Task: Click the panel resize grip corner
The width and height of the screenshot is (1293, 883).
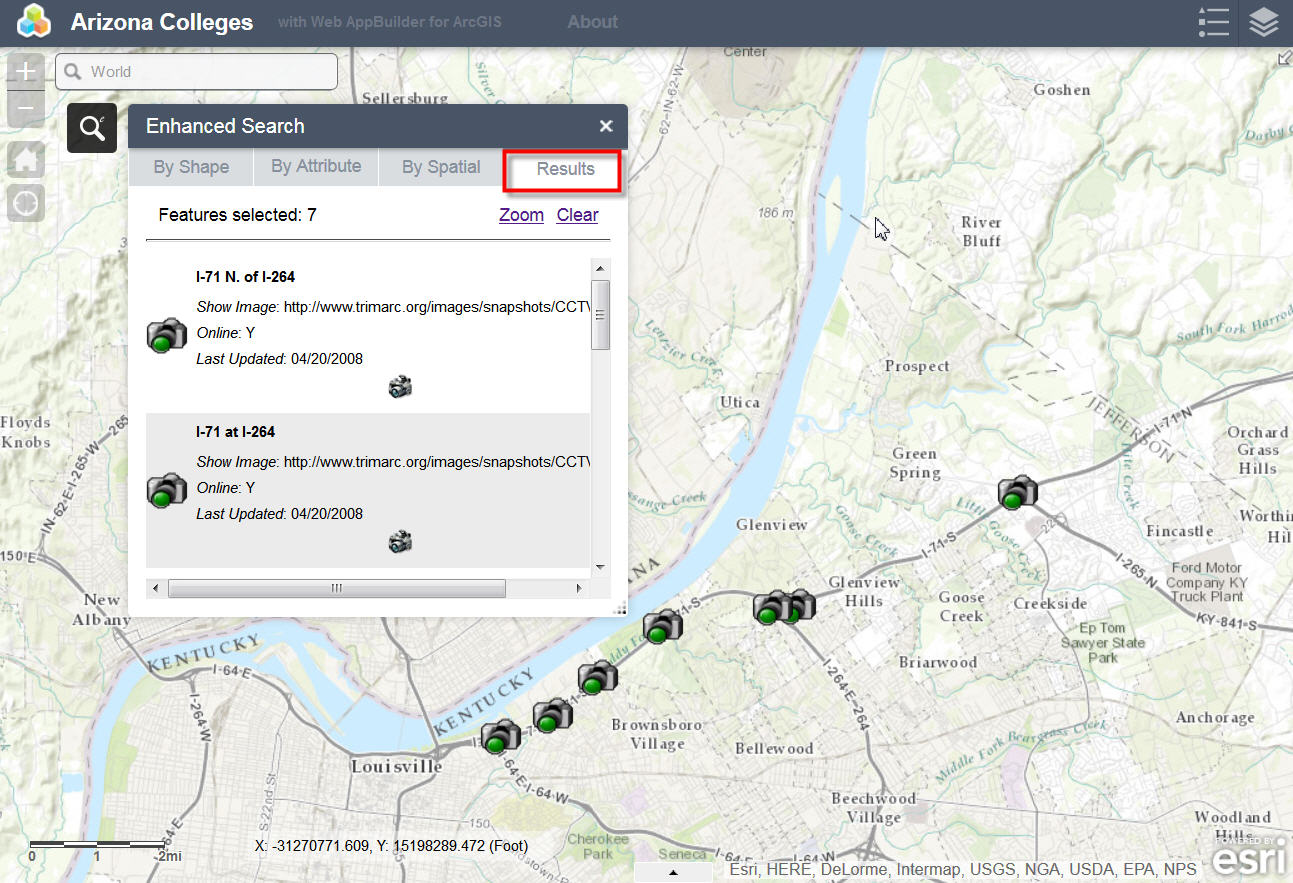Action: (619, 607)
